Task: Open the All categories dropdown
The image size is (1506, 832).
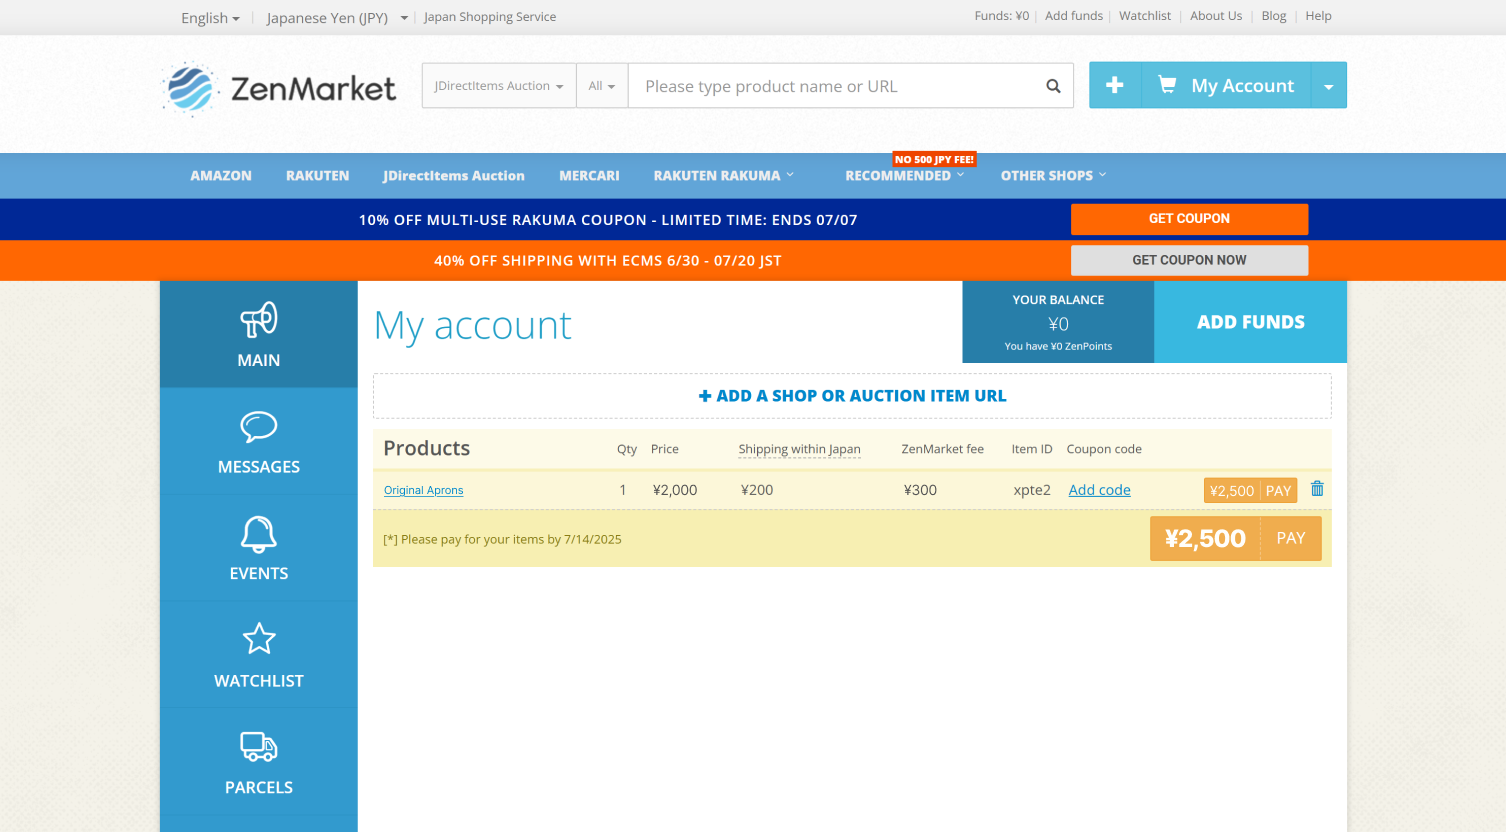Action: 602,86
